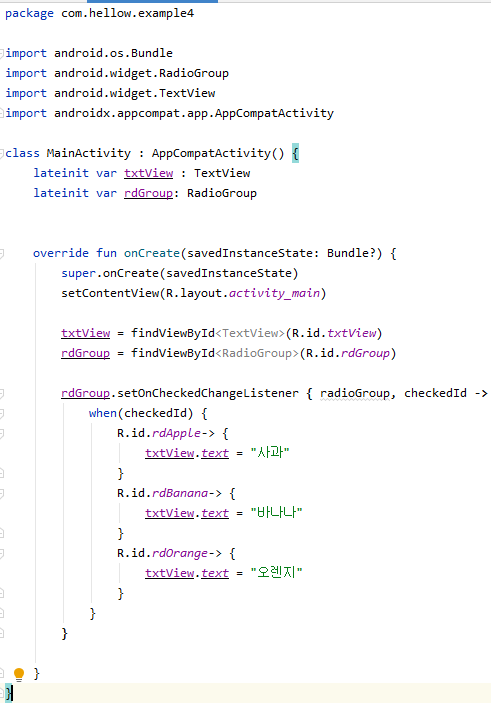
Task: Click the "바나나" string literal
Action: pyautogui.click(x=276, y=513)
